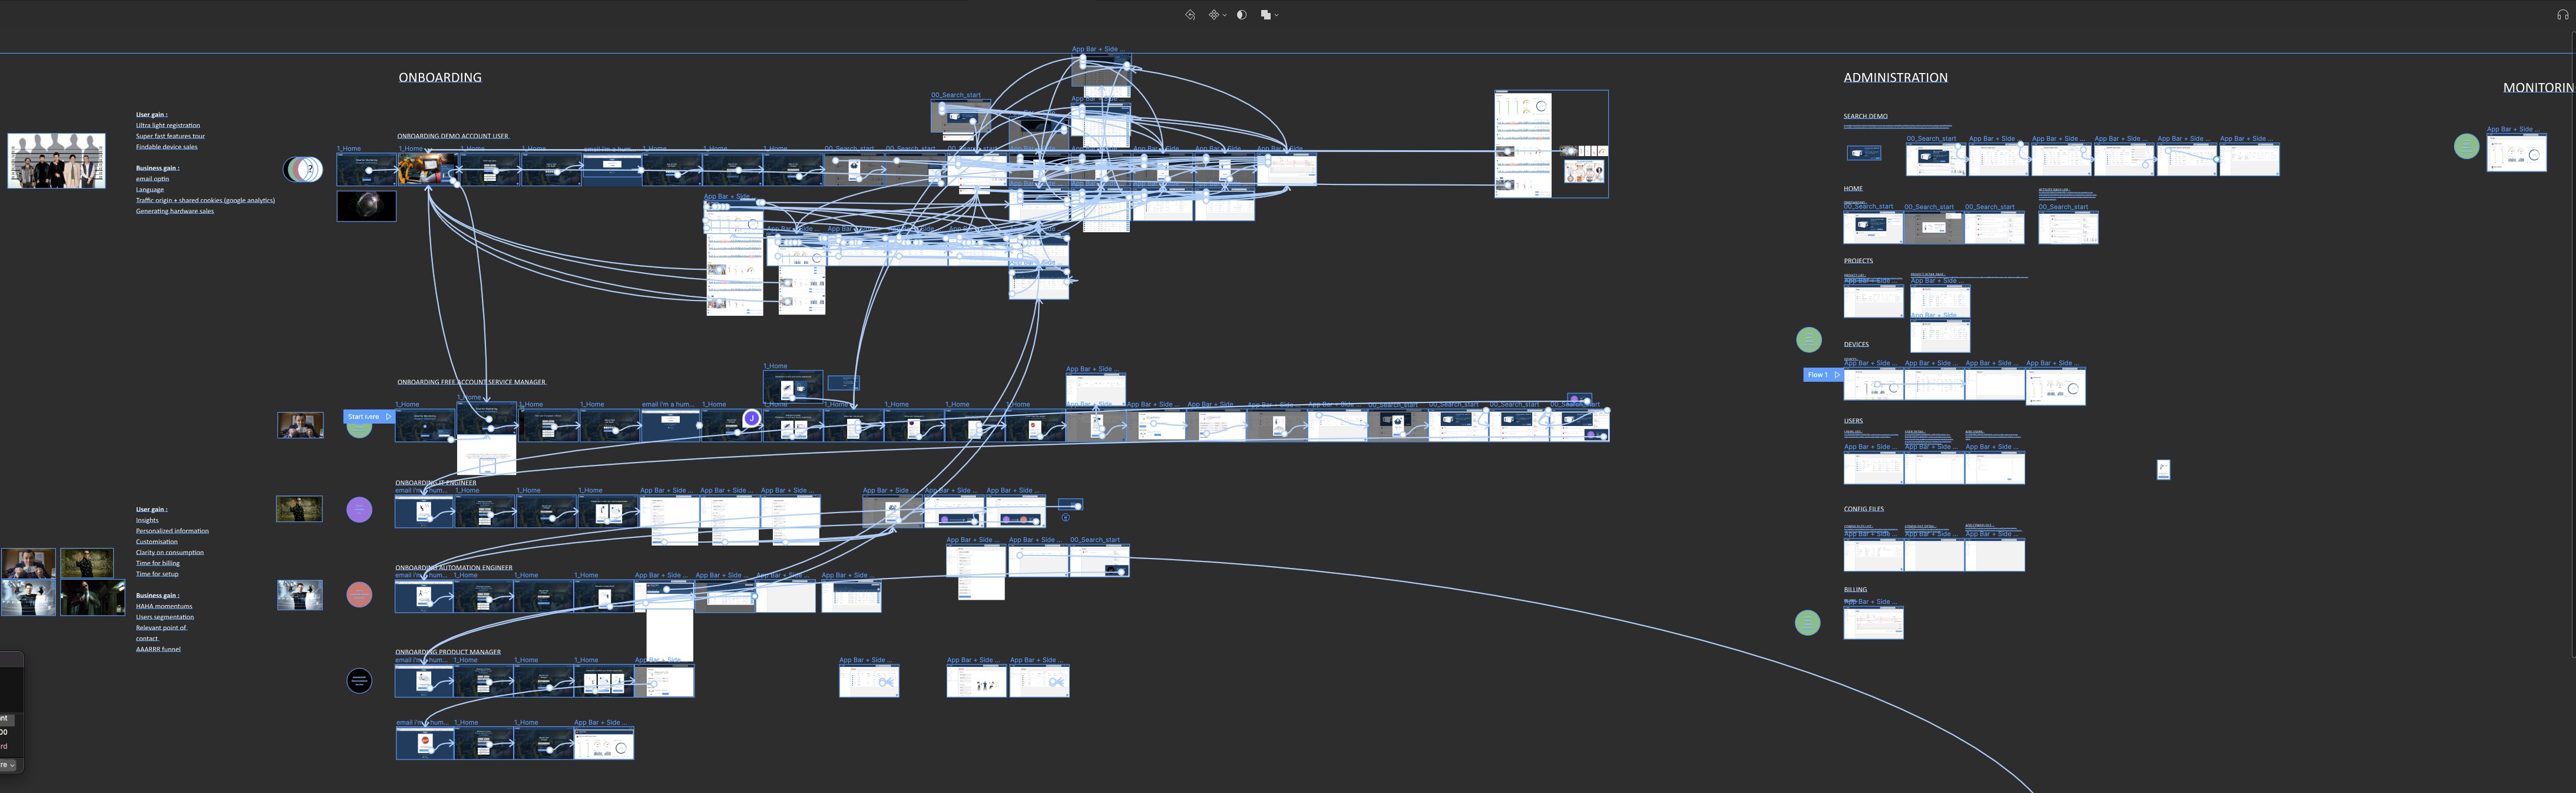This screenshot has height=793, width=2576.
Task: Play the 'Flow 1' prototype flow
Action: (1836, 375)
